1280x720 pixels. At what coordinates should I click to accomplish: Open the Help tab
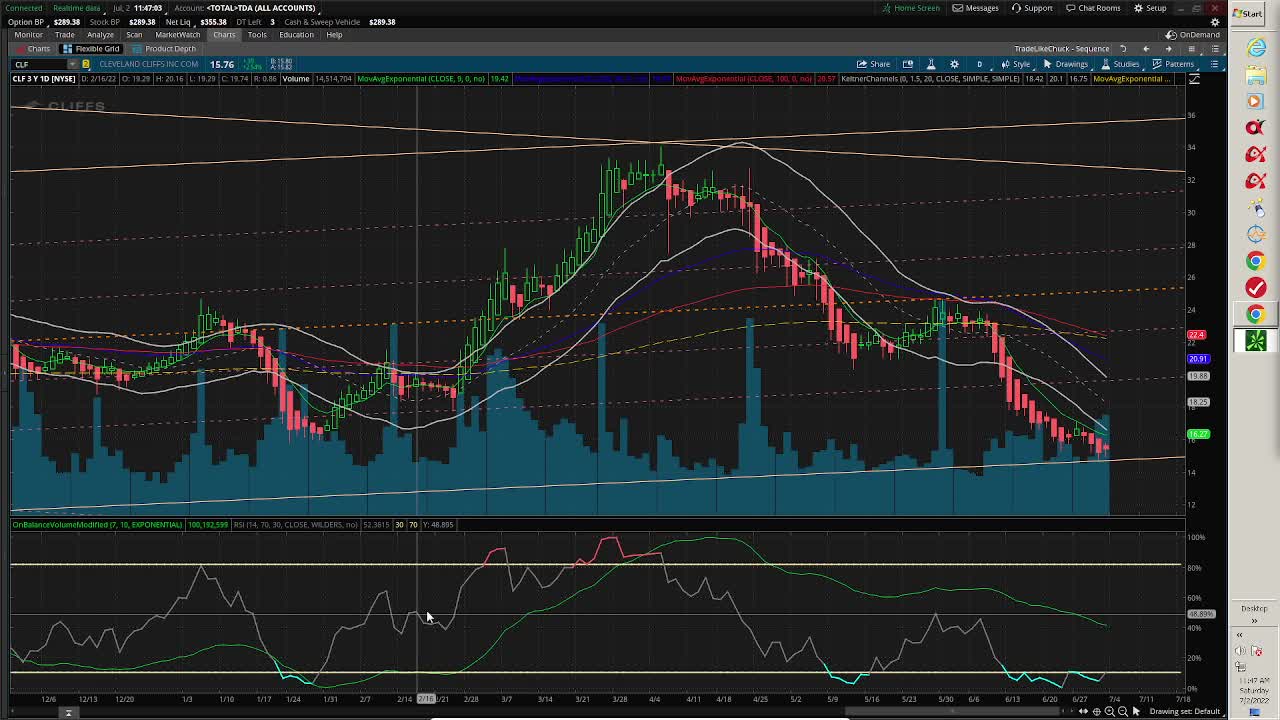click(334, 35)
